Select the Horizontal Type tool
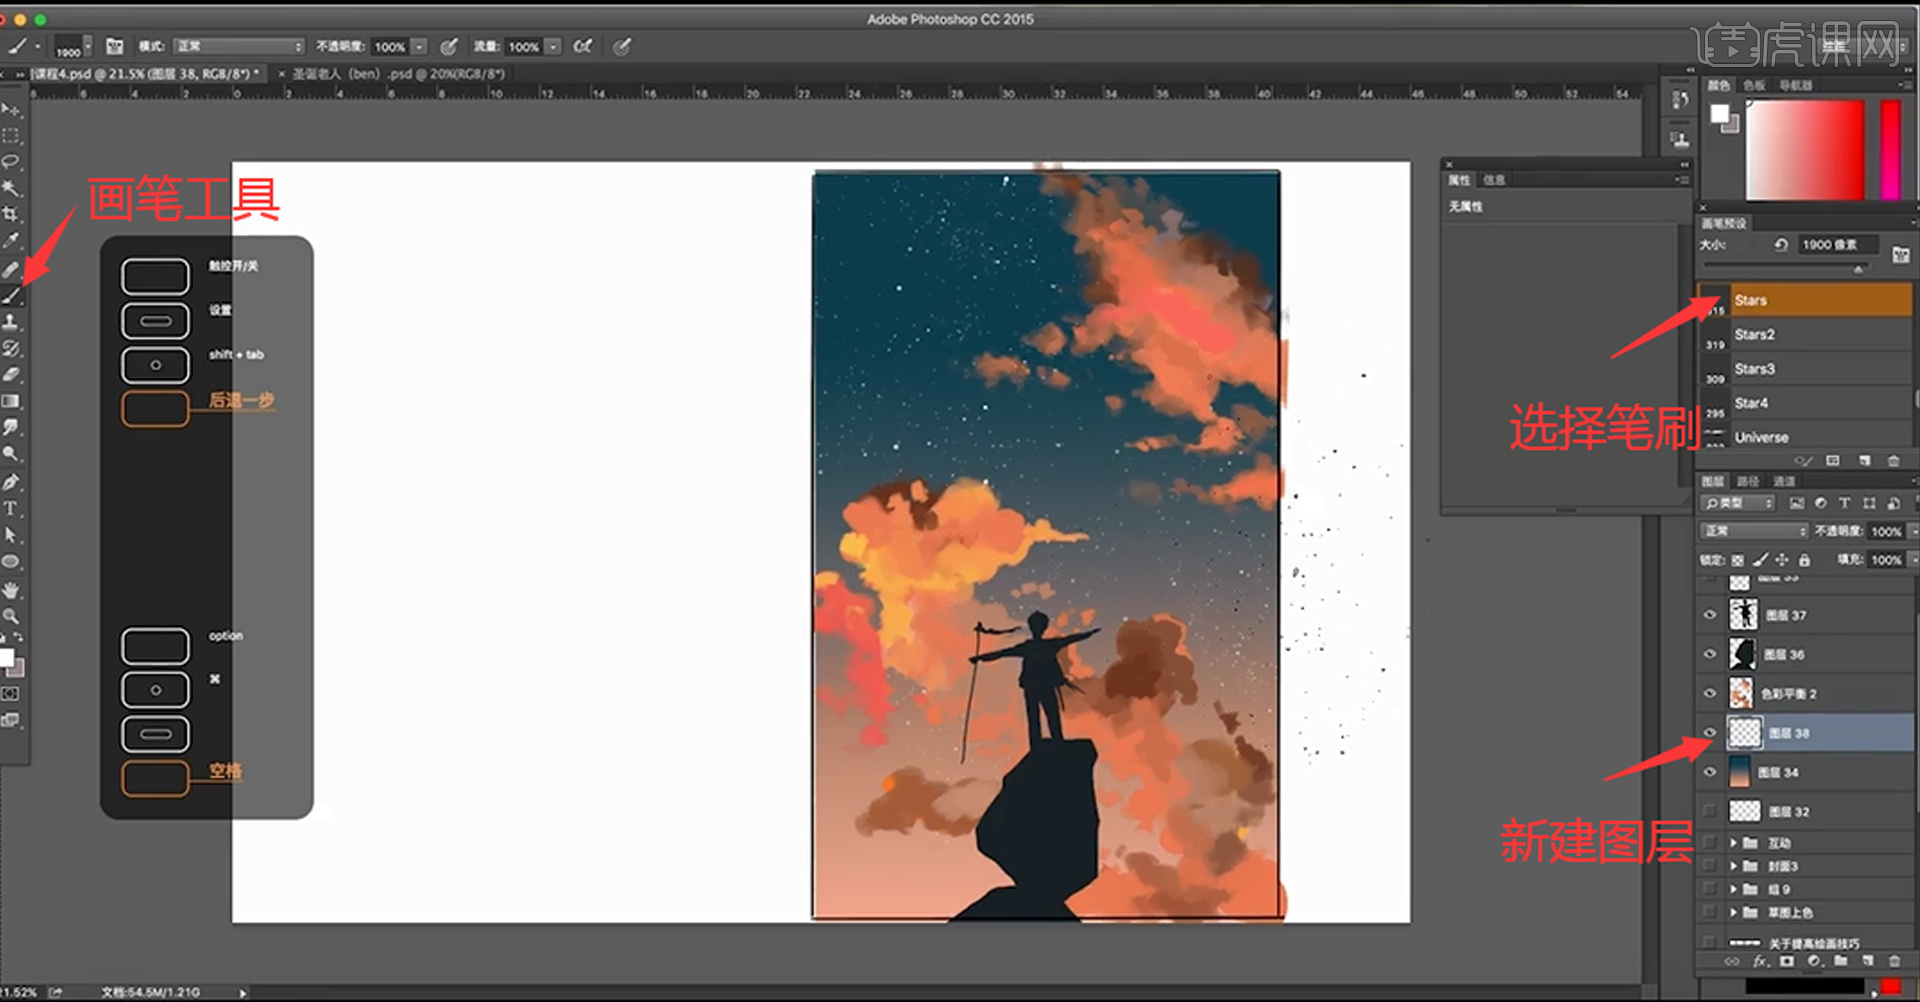This screenshot has width=1920, height=1002. (11, 508)
